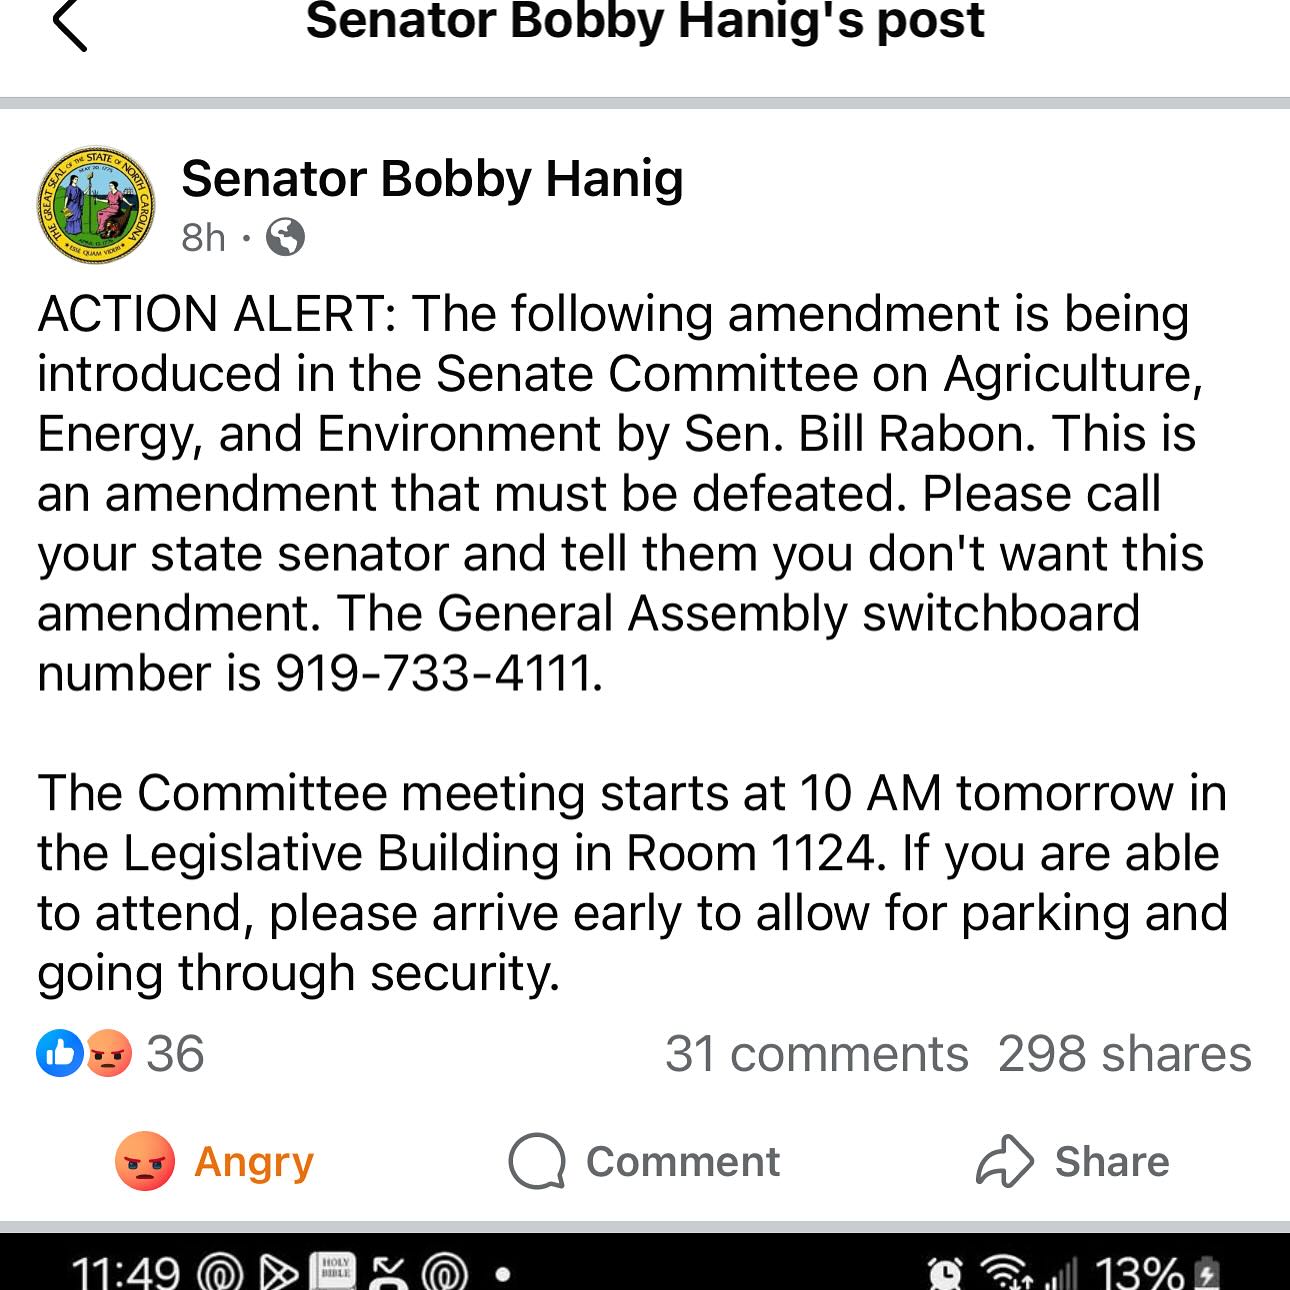Tap the share arrow icon

pyautogui.click(x=1004, y=1162)
